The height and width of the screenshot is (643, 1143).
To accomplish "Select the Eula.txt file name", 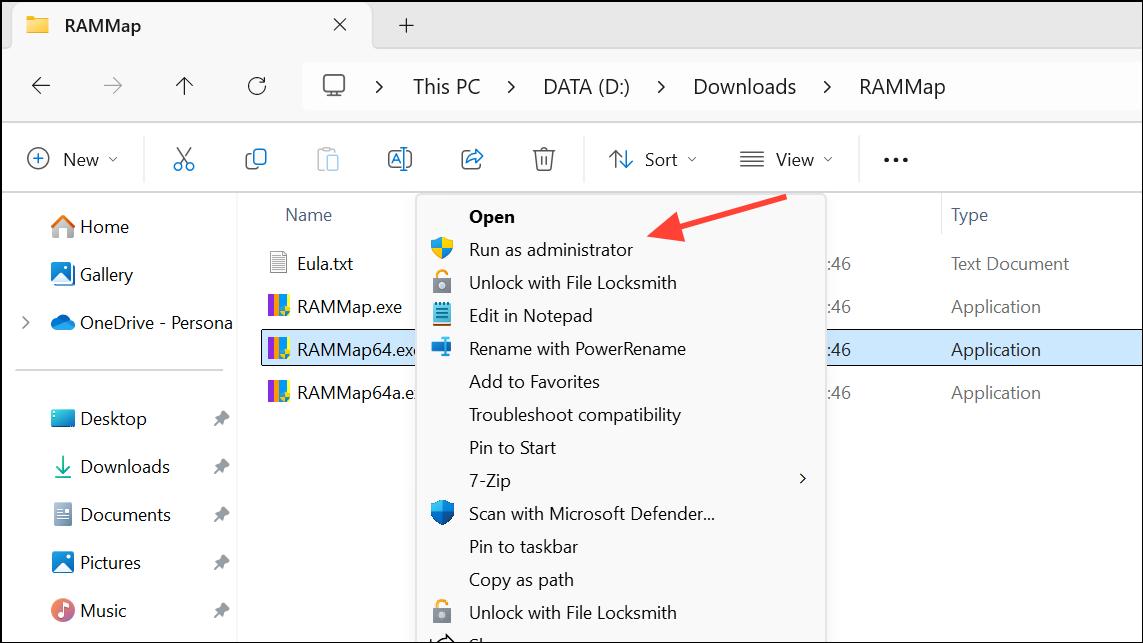I will tap(325, 263).
